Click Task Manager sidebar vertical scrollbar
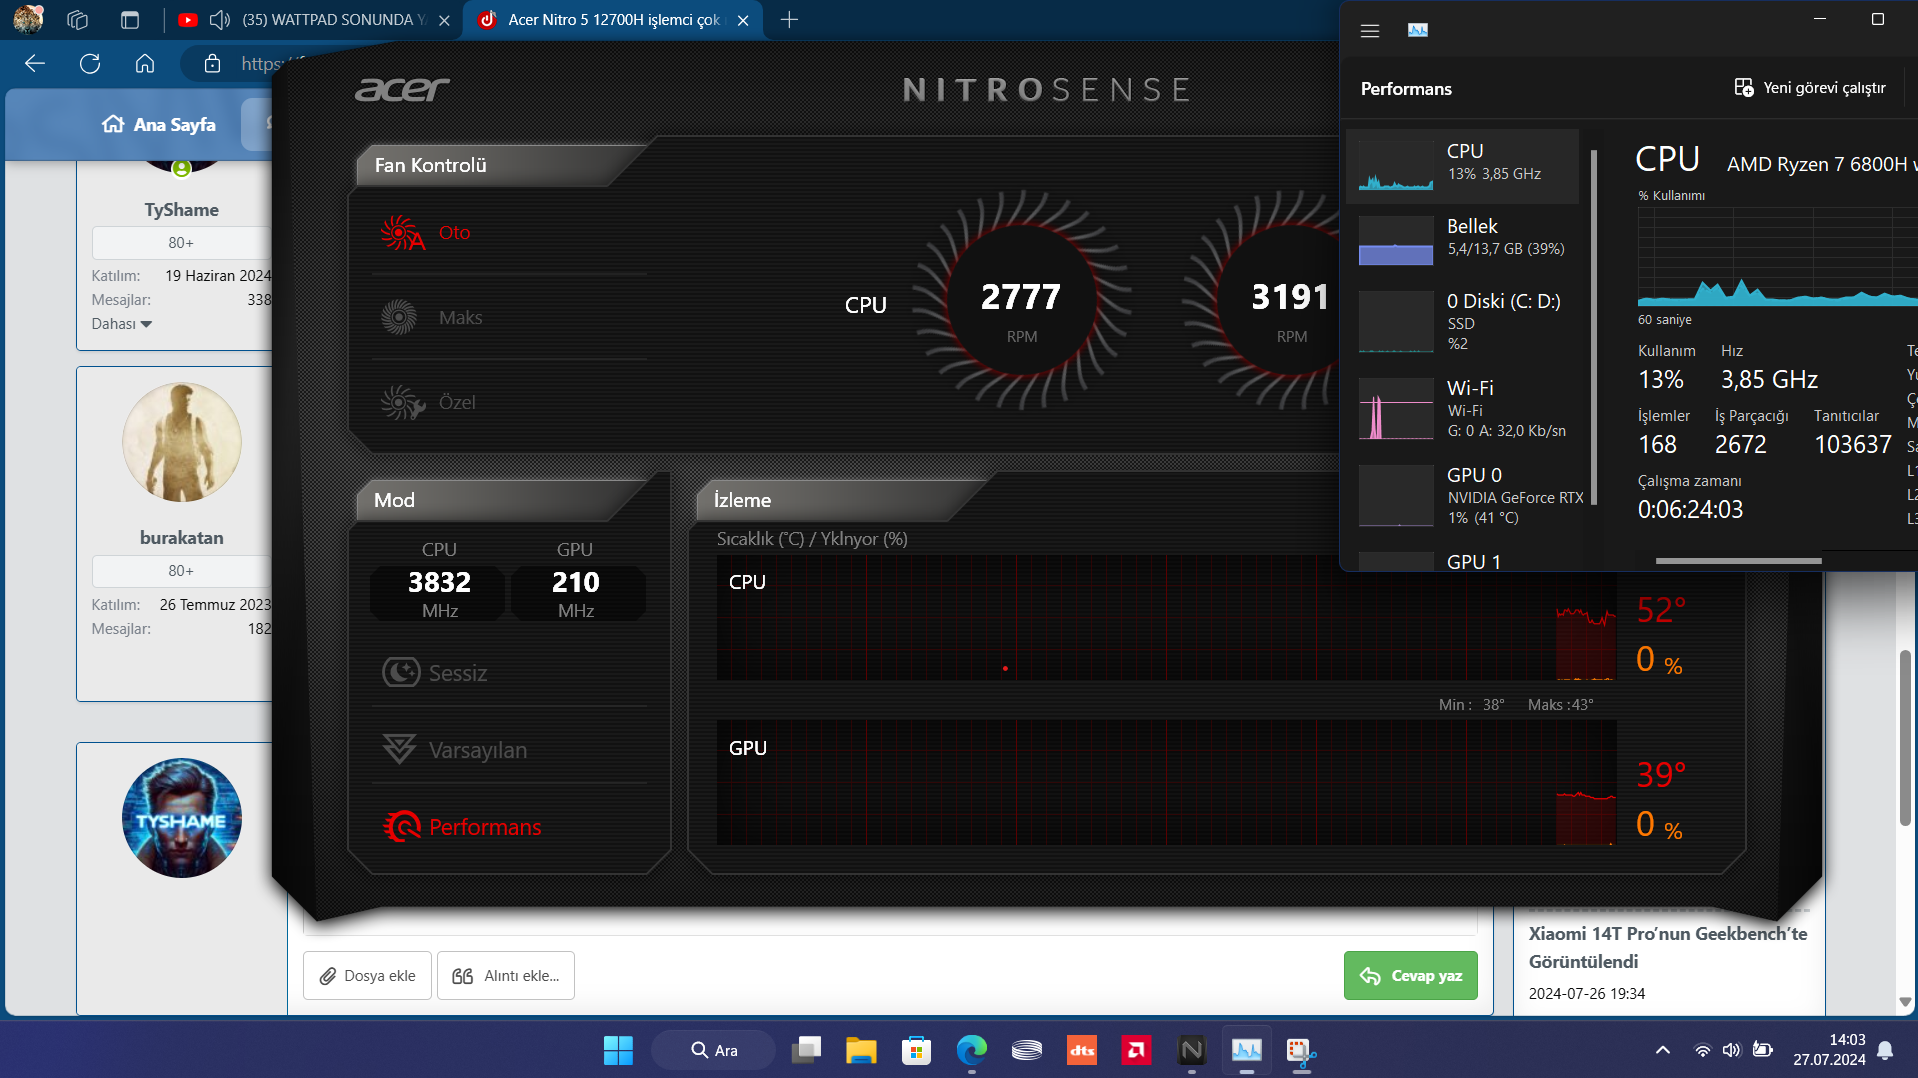 click(x=1593, y=326)
